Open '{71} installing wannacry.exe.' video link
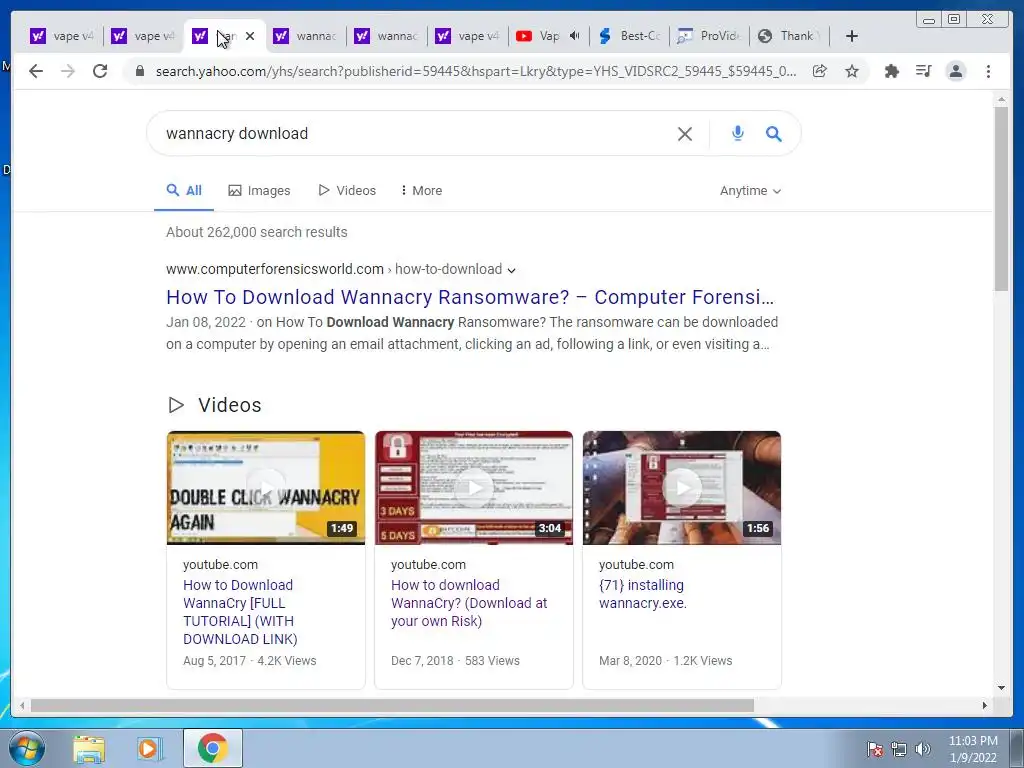The image size is (1024, 768). pyautogui.click(x=643, y=594)
